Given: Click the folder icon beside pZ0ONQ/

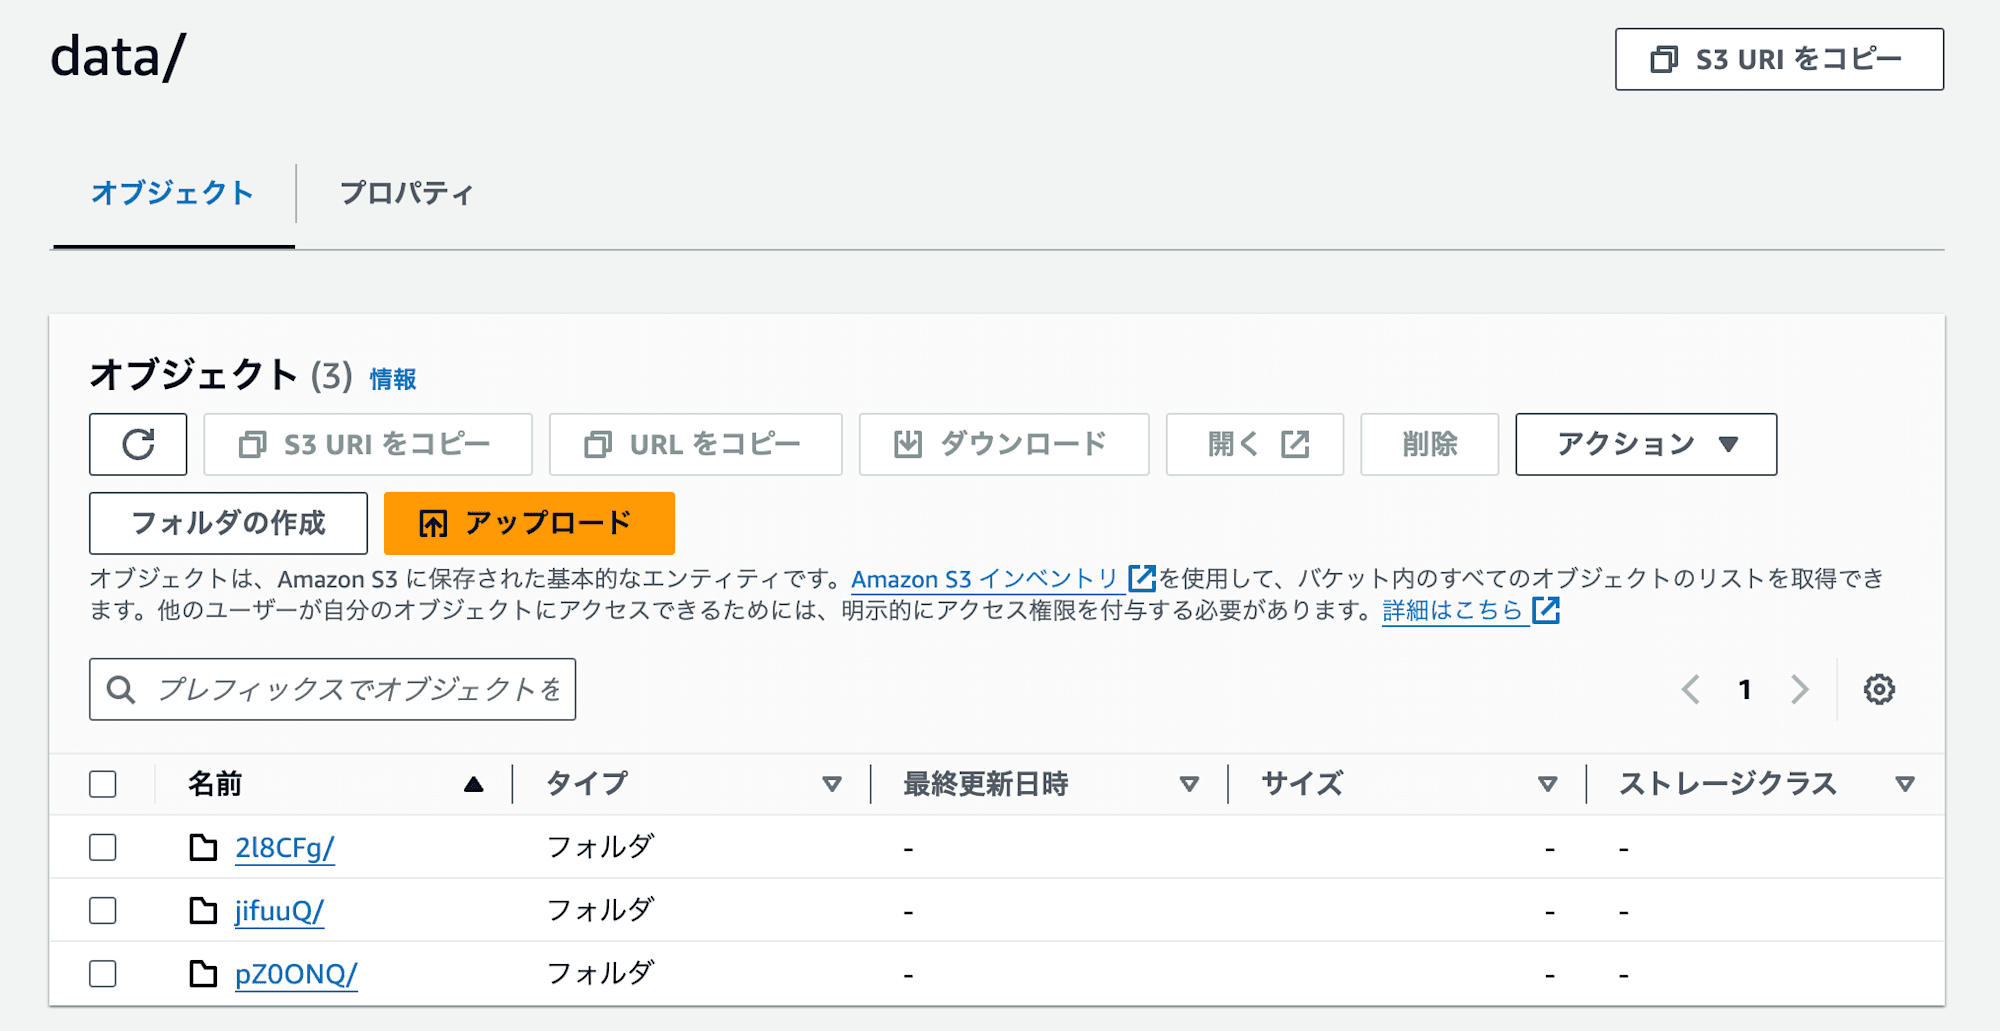Looking at the screenshot, I should click(x=204, y=974).
